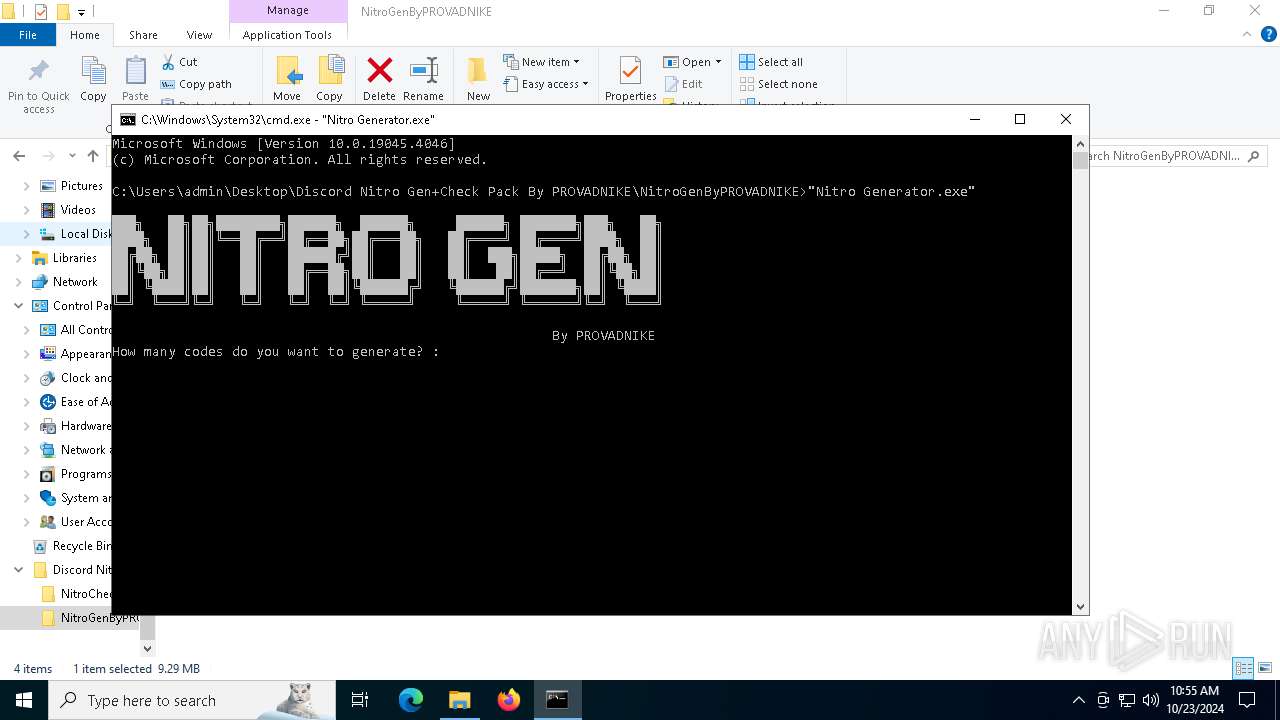Screen dimensions: 1280x720
Task: Click the volume speaker tray icon
Action: point(1151,700)
